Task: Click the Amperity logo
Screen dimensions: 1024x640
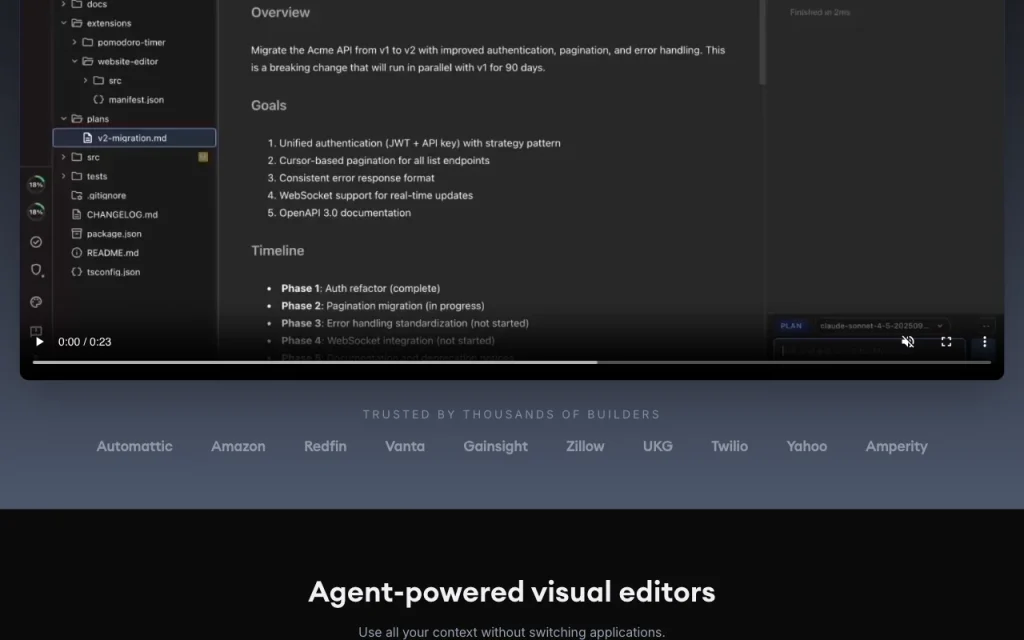Action: (x=897, y=446)
